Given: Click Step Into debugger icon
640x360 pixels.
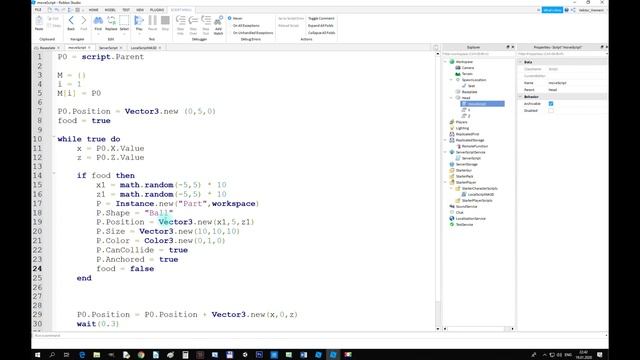Looking at the screenshot, I should coord(180,20).
